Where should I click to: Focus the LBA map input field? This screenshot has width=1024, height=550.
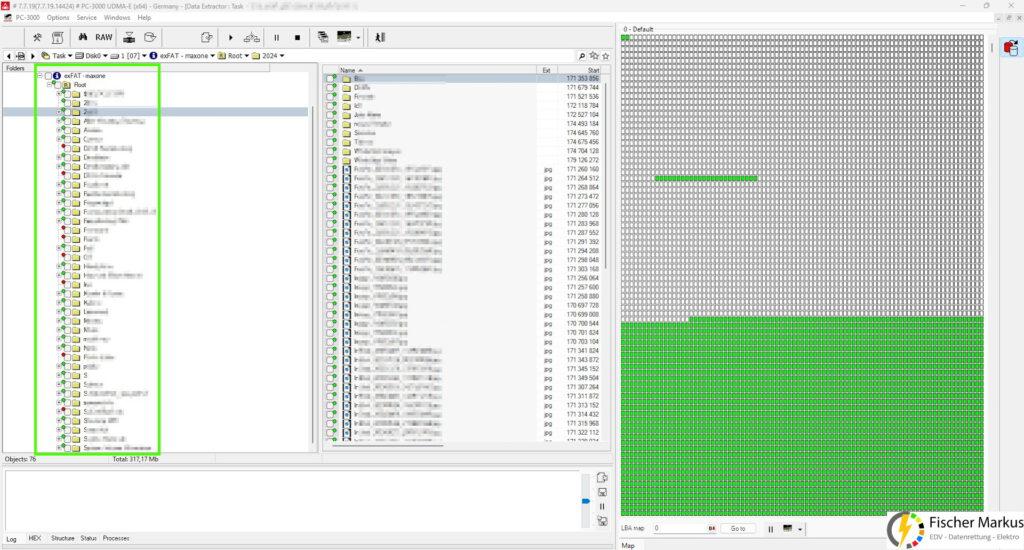click(x=684, y=528)
